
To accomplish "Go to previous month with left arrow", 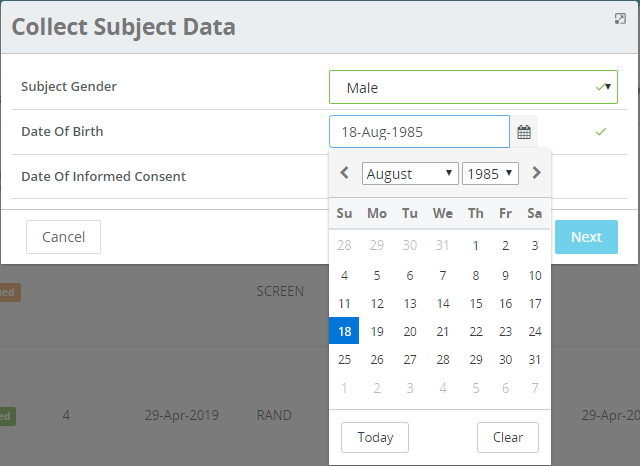I will tap(344, 173).
